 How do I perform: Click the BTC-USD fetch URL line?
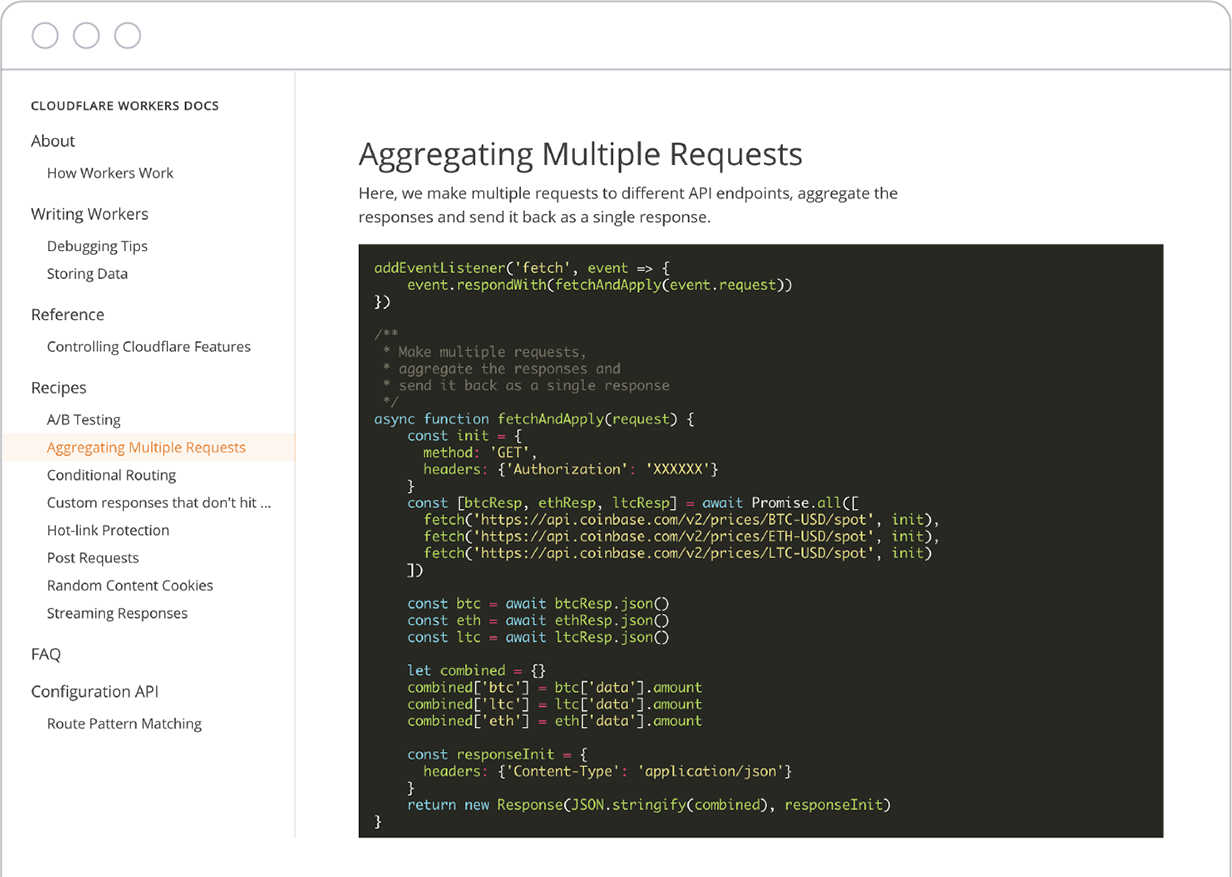[x=682, y=520]
